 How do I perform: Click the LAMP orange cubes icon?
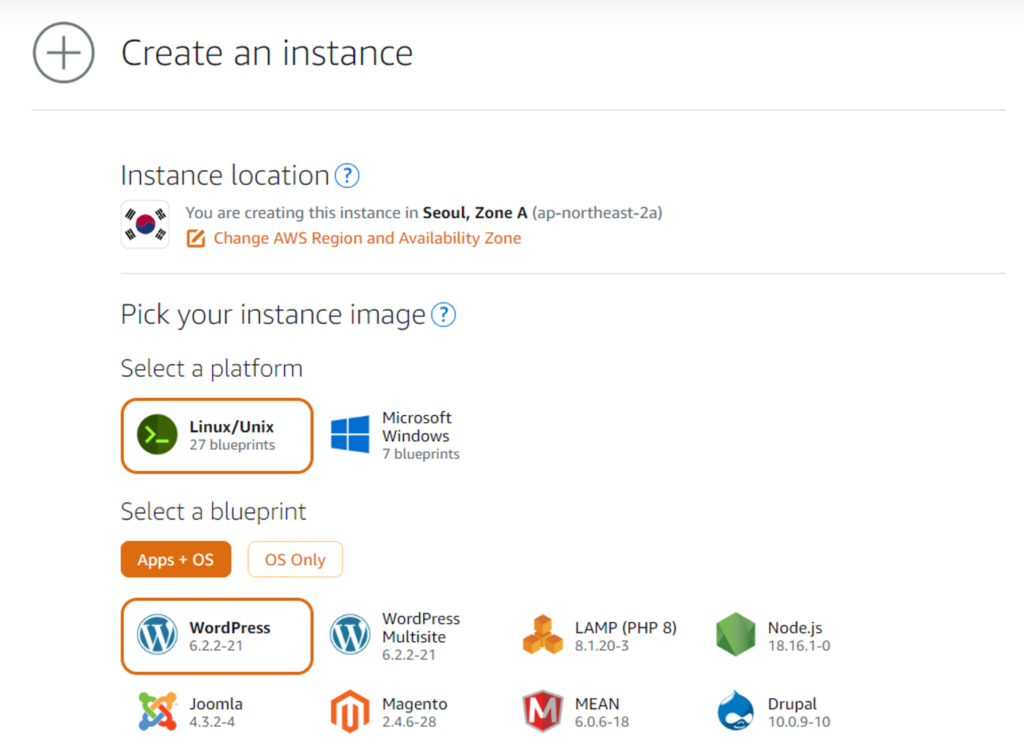click(543, 635)
